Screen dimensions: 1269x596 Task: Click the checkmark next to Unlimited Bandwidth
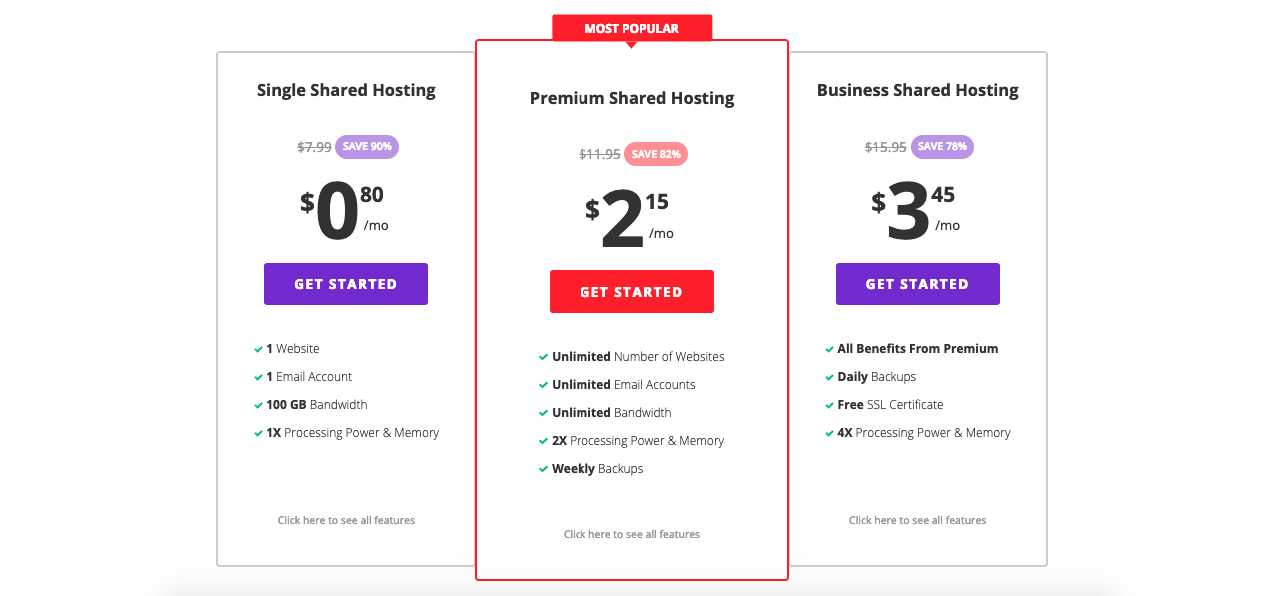(544, 413)
